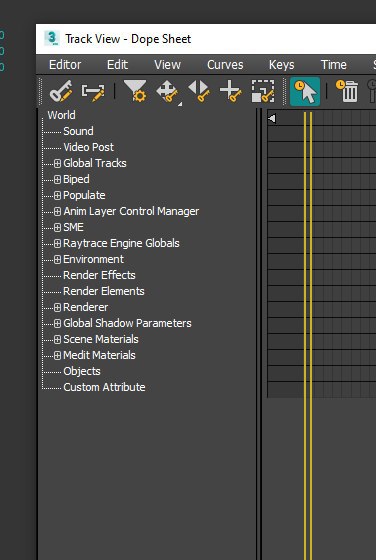Open the Curves menu
The width and height of the screenshot is (376, 560).
[x=225, y=65]
